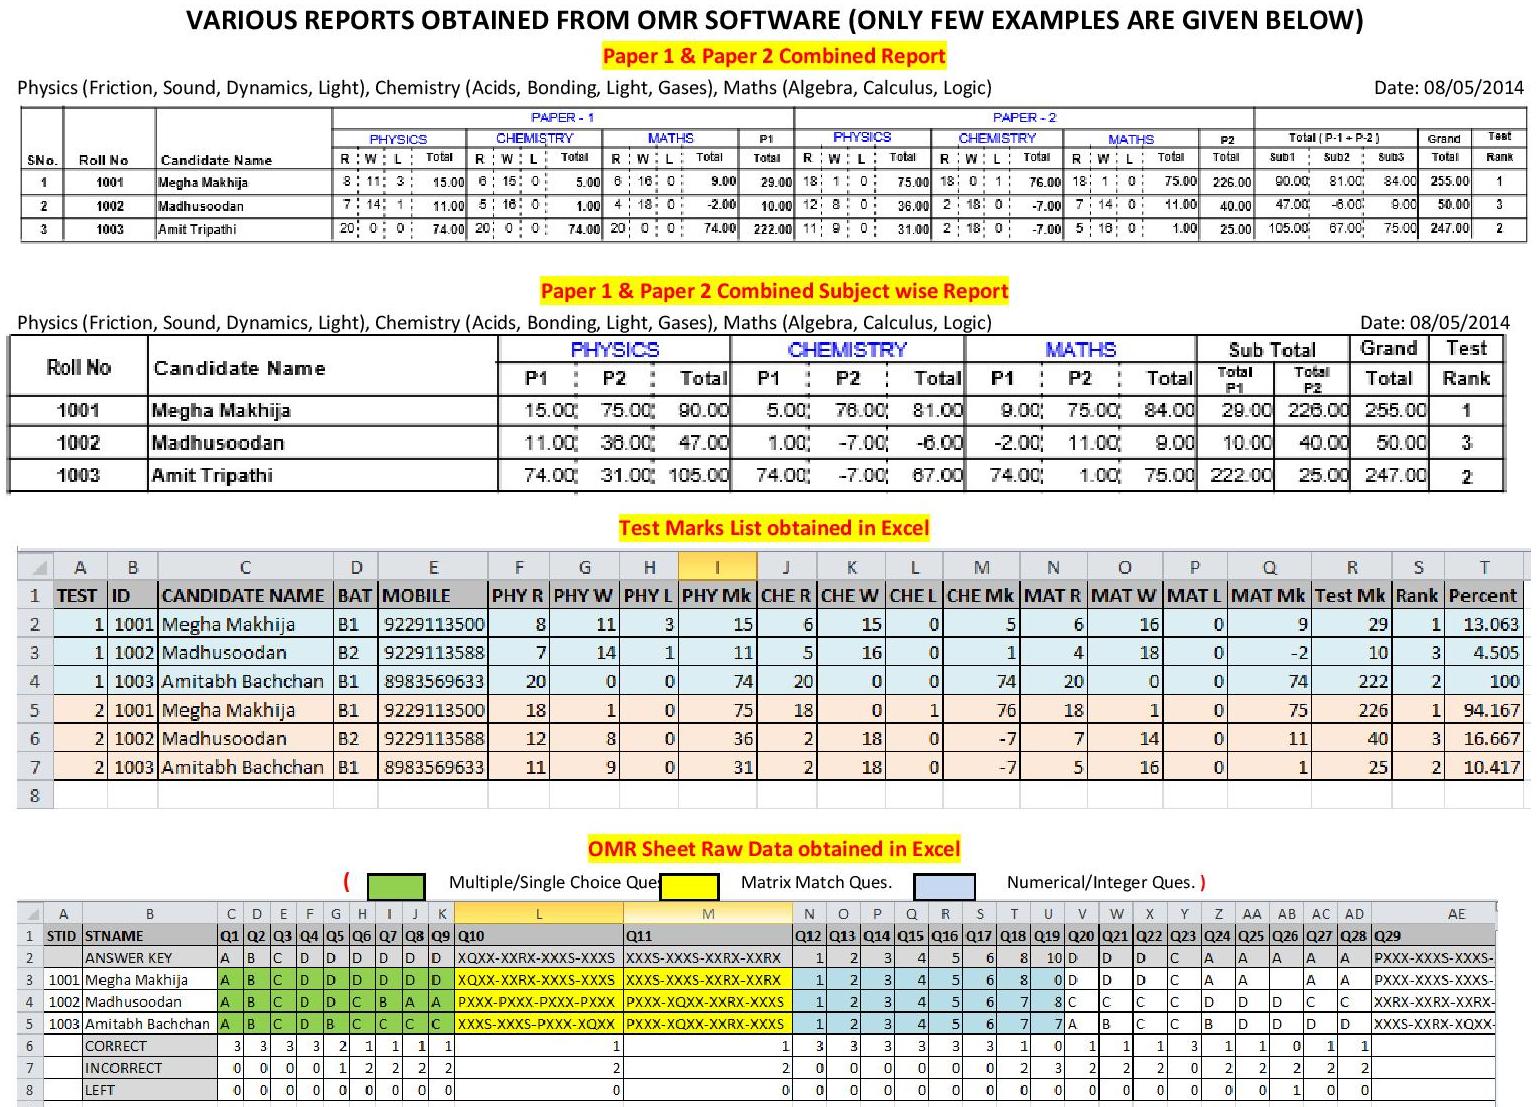Click 'STID' cell in the OMR Raw Data sheet

[x=62, y=936]
